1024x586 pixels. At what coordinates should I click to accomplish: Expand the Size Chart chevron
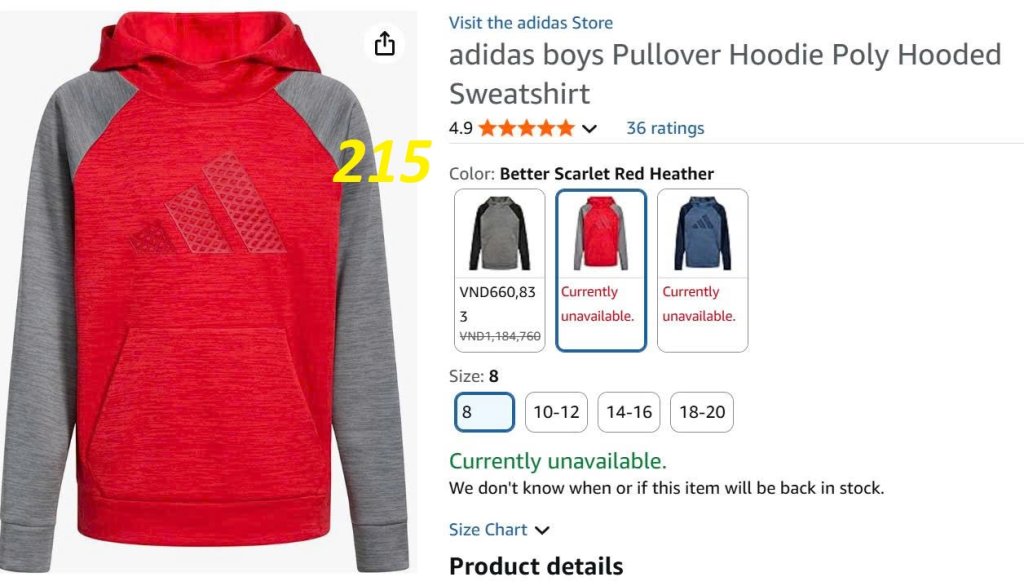[x=542, y=530]
